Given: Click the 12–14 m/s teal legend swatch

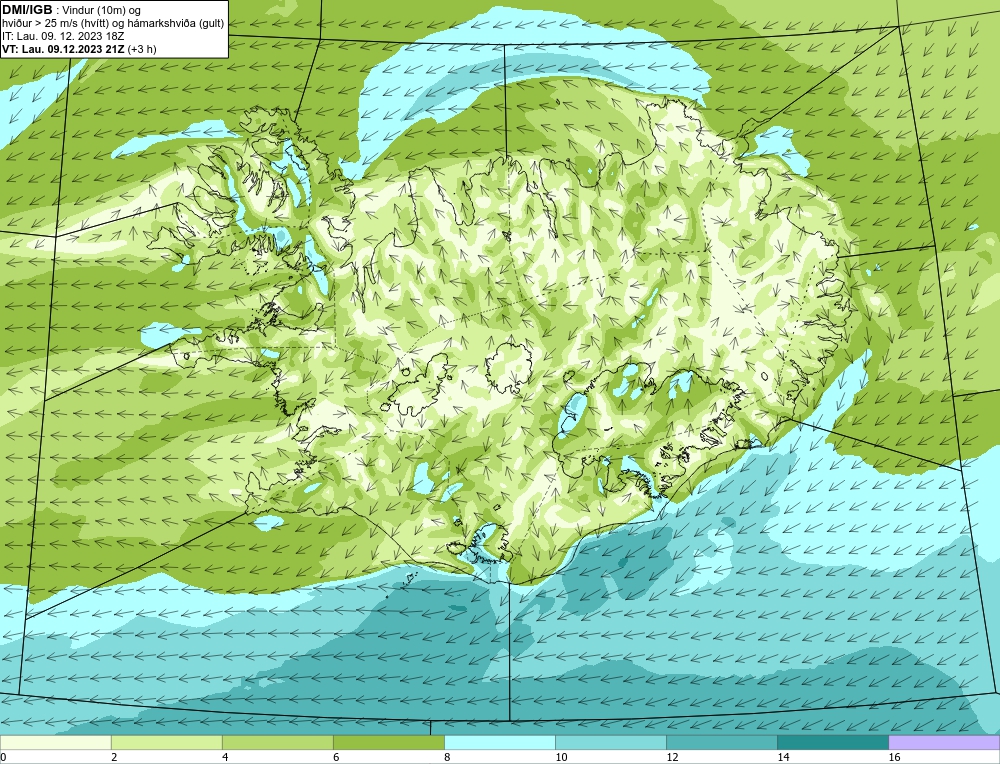Looking at the screenshot, I should tap(721, 742).
